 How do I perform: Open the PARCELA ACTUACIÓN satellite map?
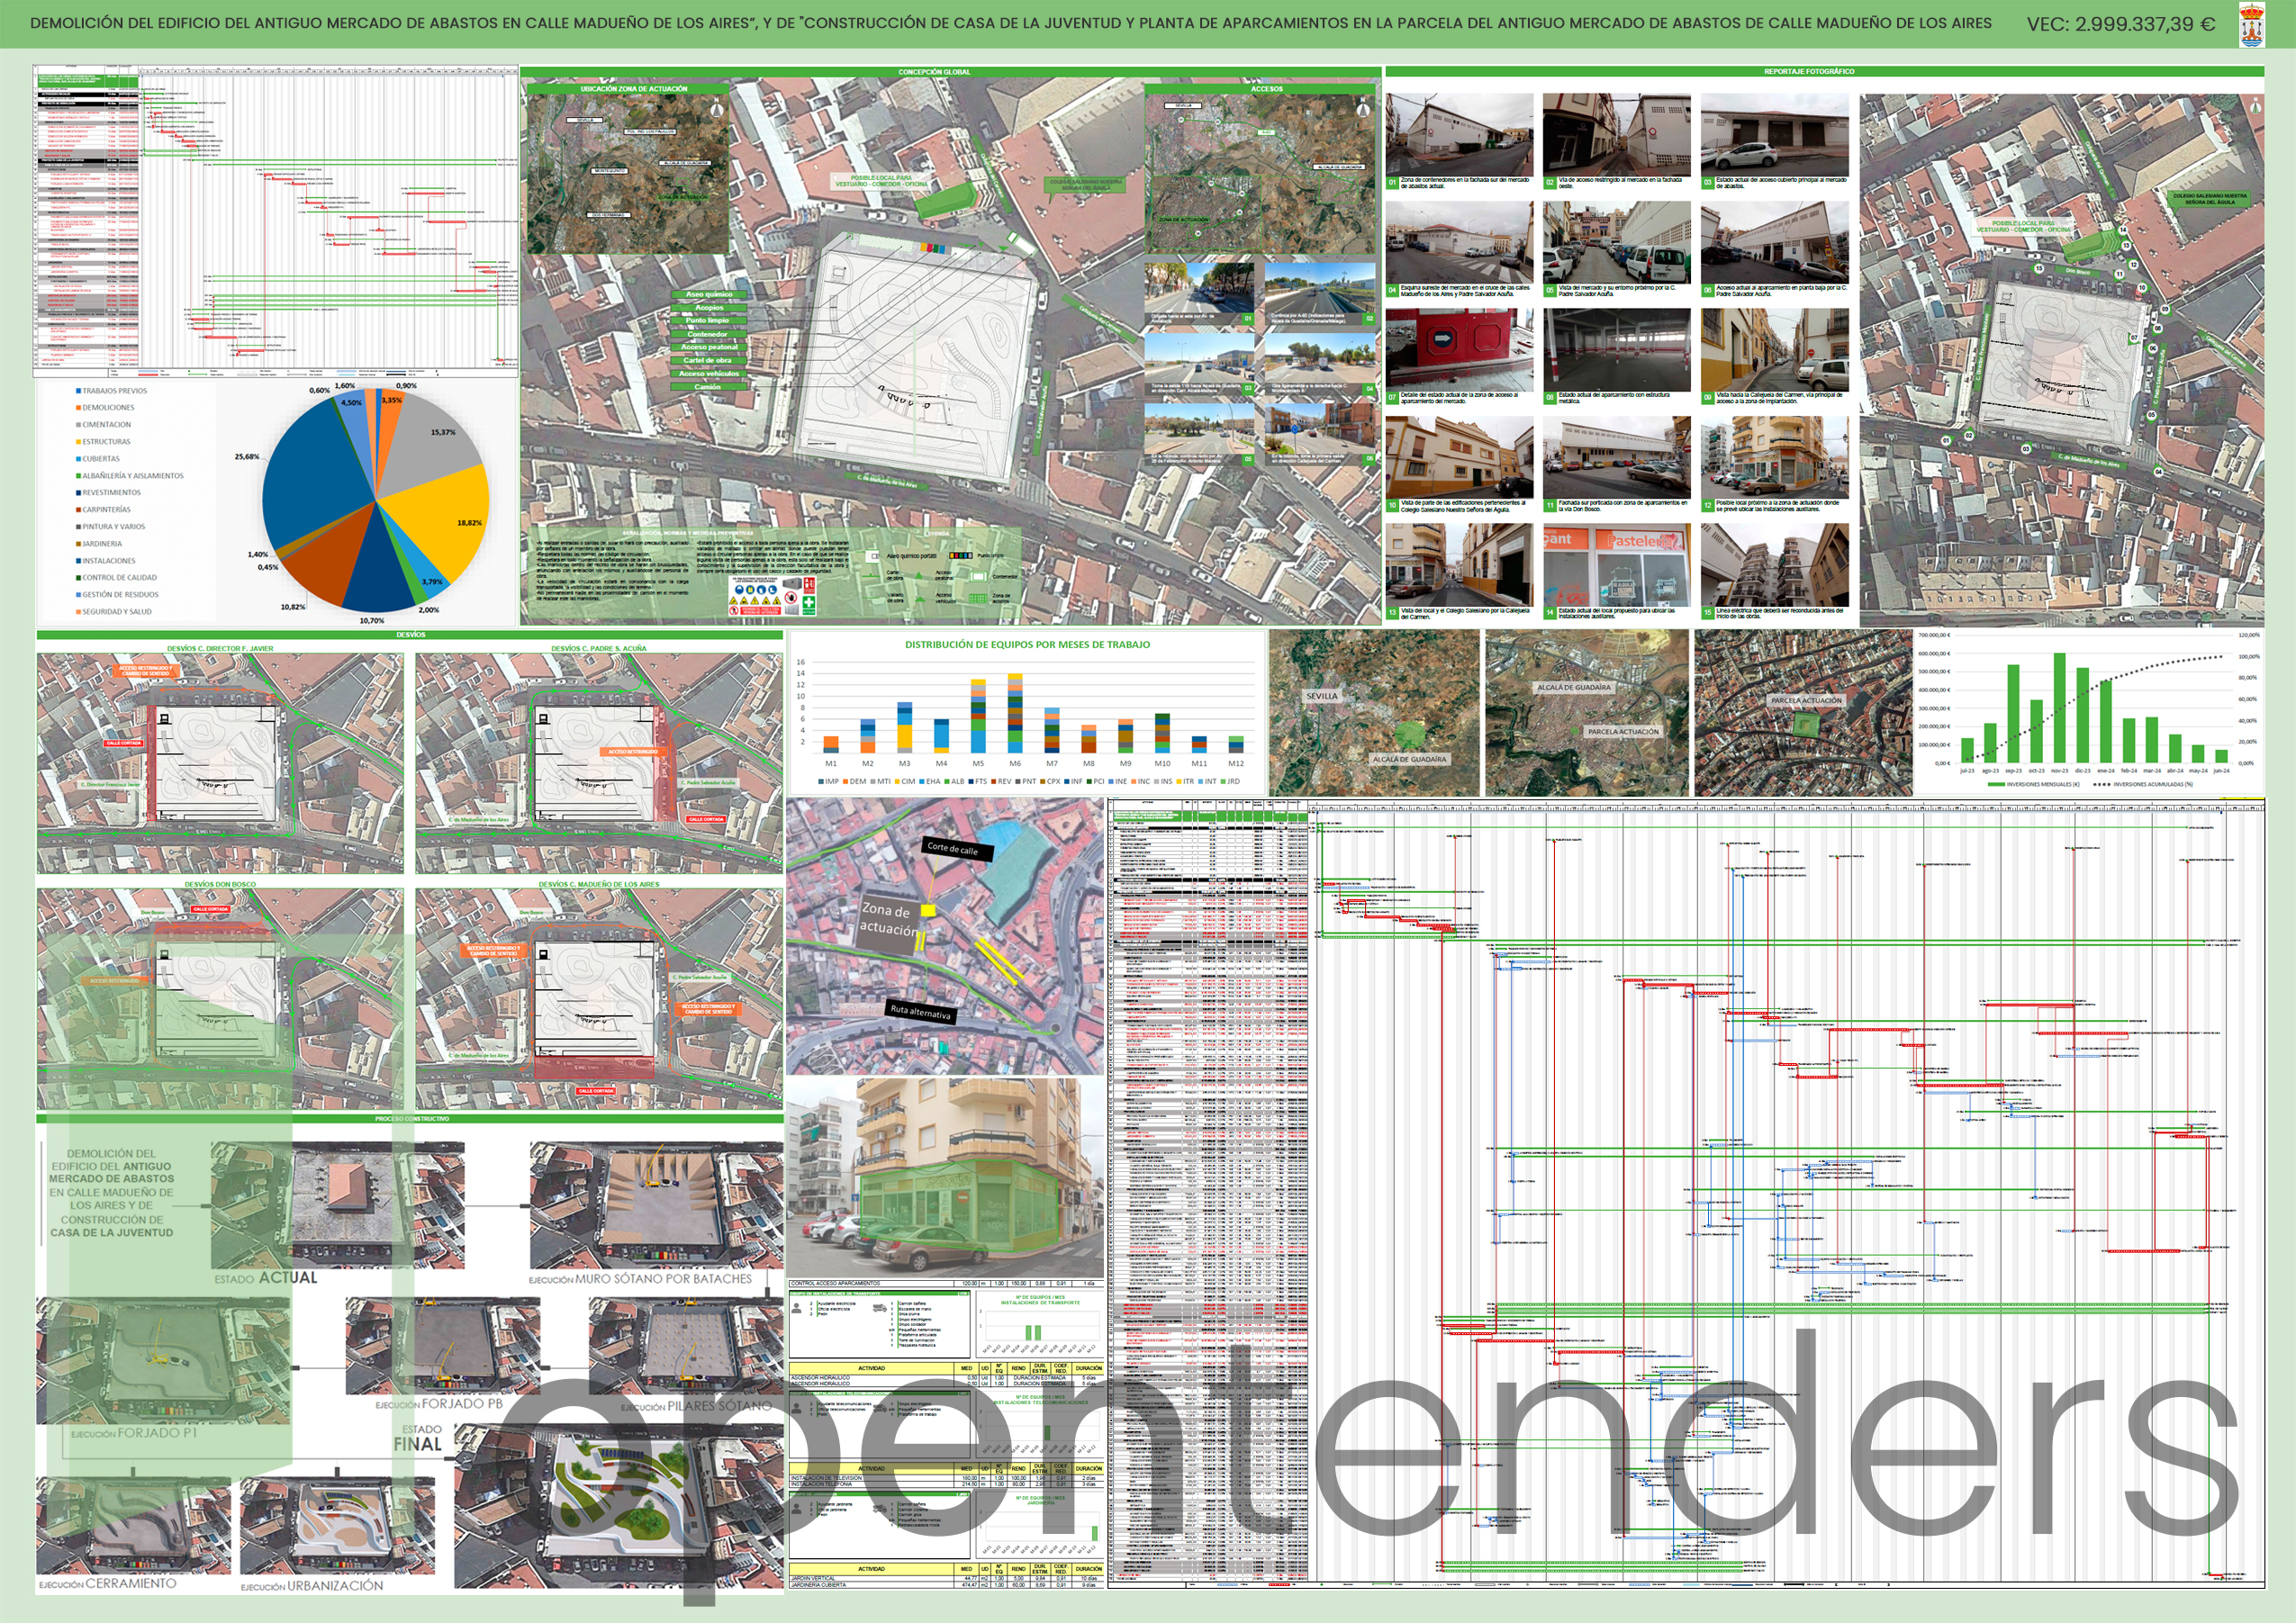click(x=1803, y=713)
